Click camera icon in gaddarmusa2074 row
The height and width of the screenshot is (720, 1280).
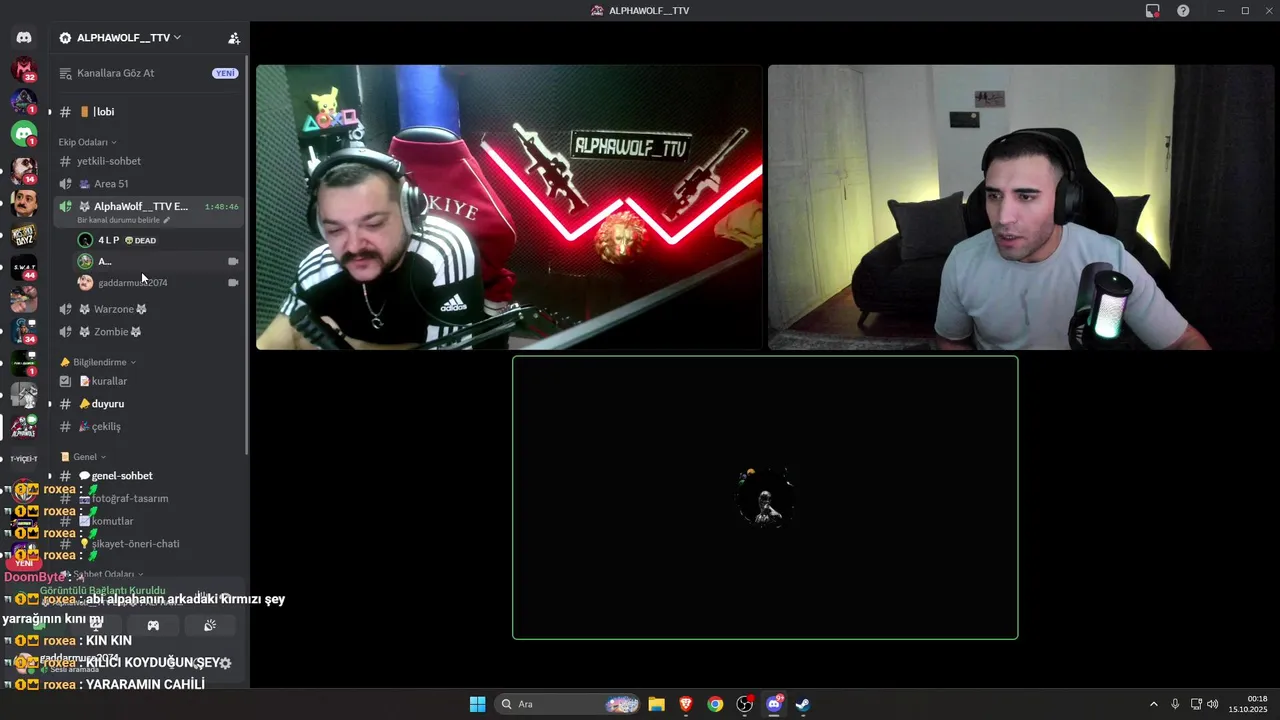click(233, 283)
